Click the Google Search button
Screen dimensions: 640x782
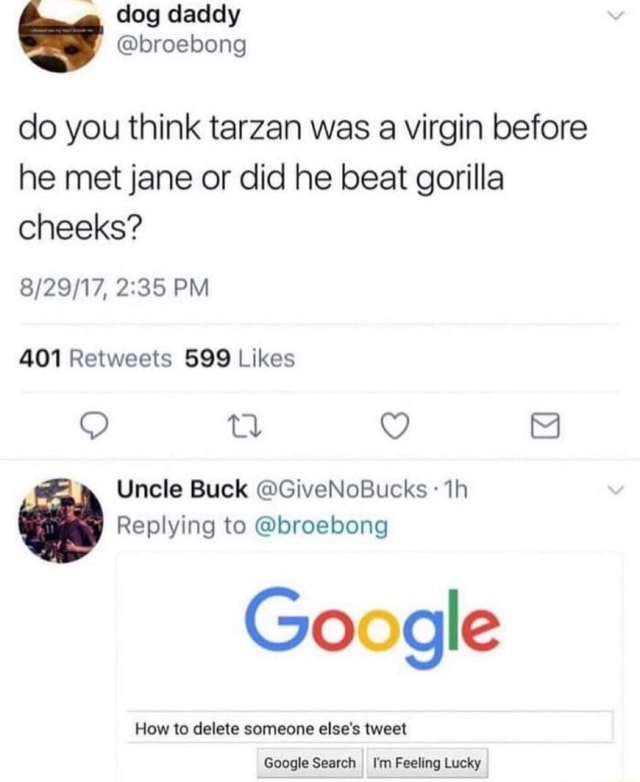click(310, 763)
